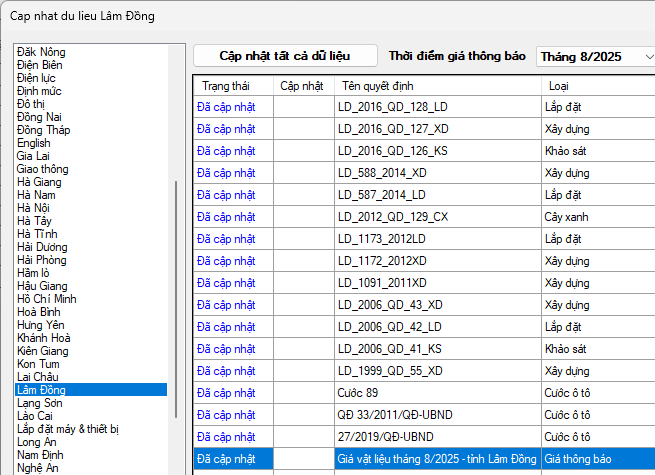
Task: Select the 'English' list entry
Action: tap(34, 143)
